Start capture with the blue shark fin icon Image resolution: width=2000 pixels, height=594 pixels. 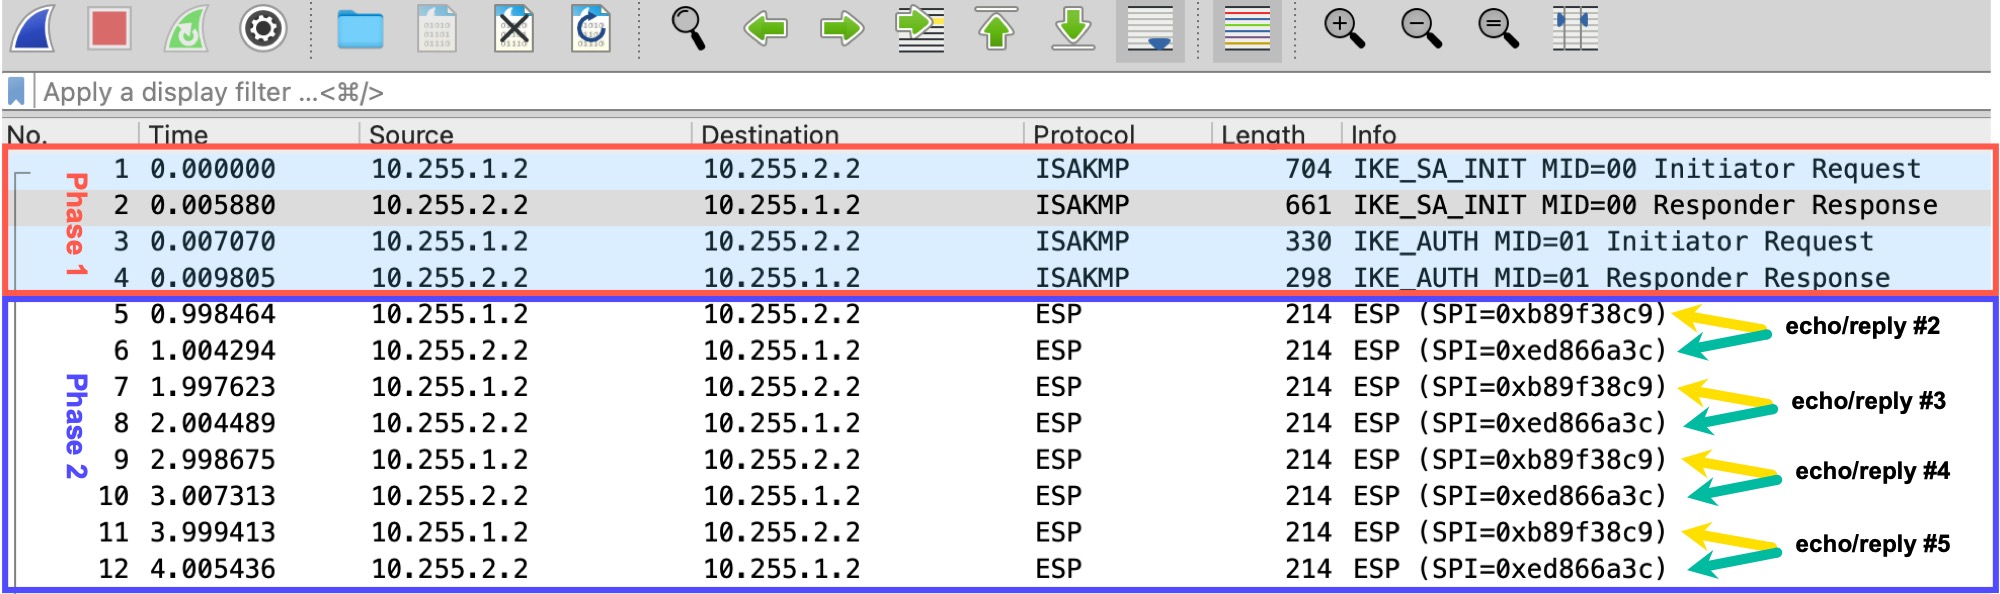[33, 29]
